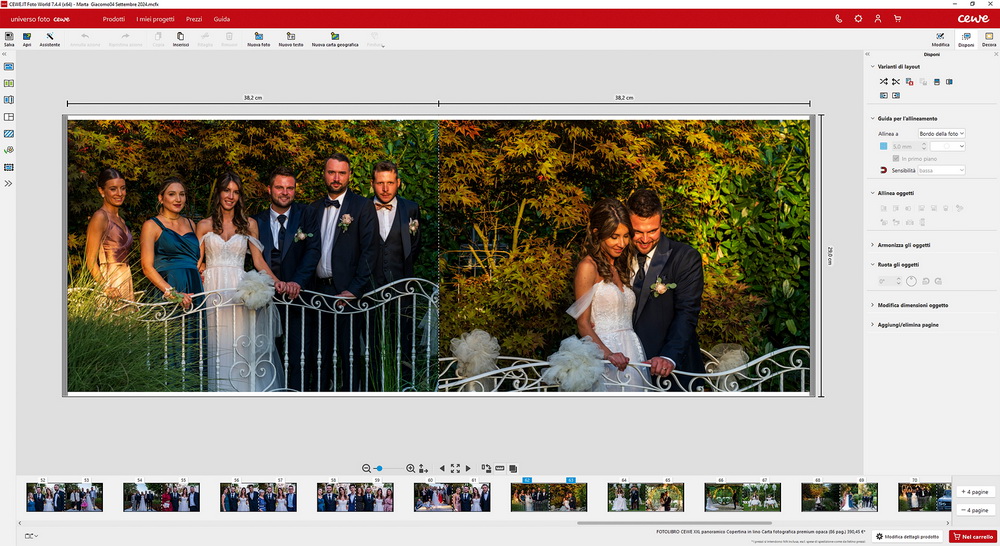Click the zoom slider handle
This screenshot has width=1000, height=546.
tap(379, 468)
